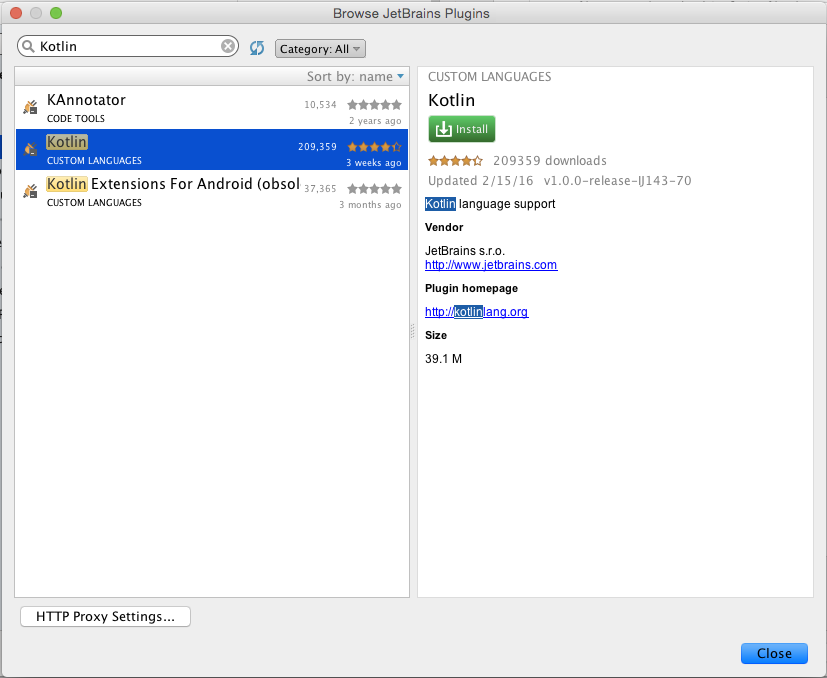Click Kotlin Extensions star rating

point(374,188)
